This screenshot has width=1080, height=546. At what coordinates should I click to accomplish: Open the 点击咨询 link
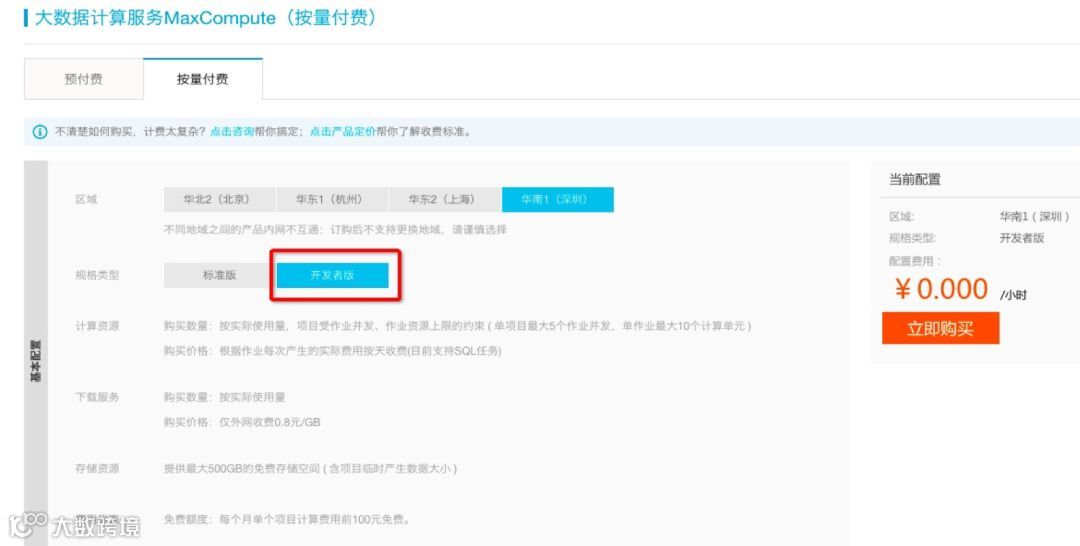click(x=232, y=132)
